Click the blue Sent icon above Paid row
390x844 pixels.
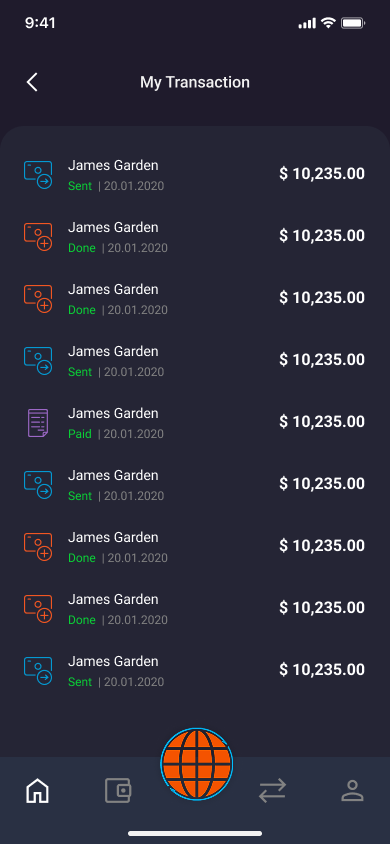pyautogui.click(x=38, y=360)
